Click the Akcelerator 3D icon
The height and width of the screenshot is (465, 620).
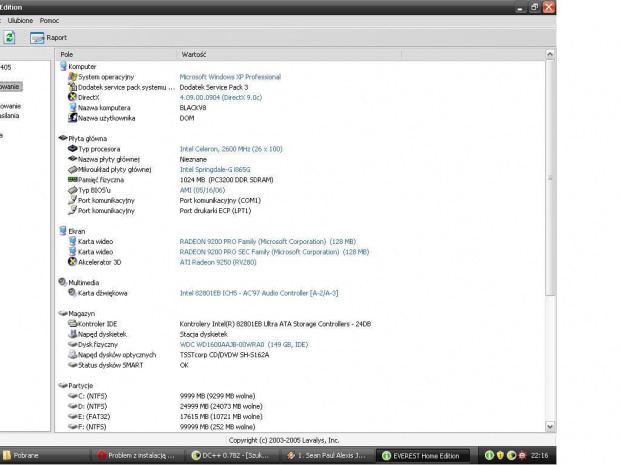[72, 262]
